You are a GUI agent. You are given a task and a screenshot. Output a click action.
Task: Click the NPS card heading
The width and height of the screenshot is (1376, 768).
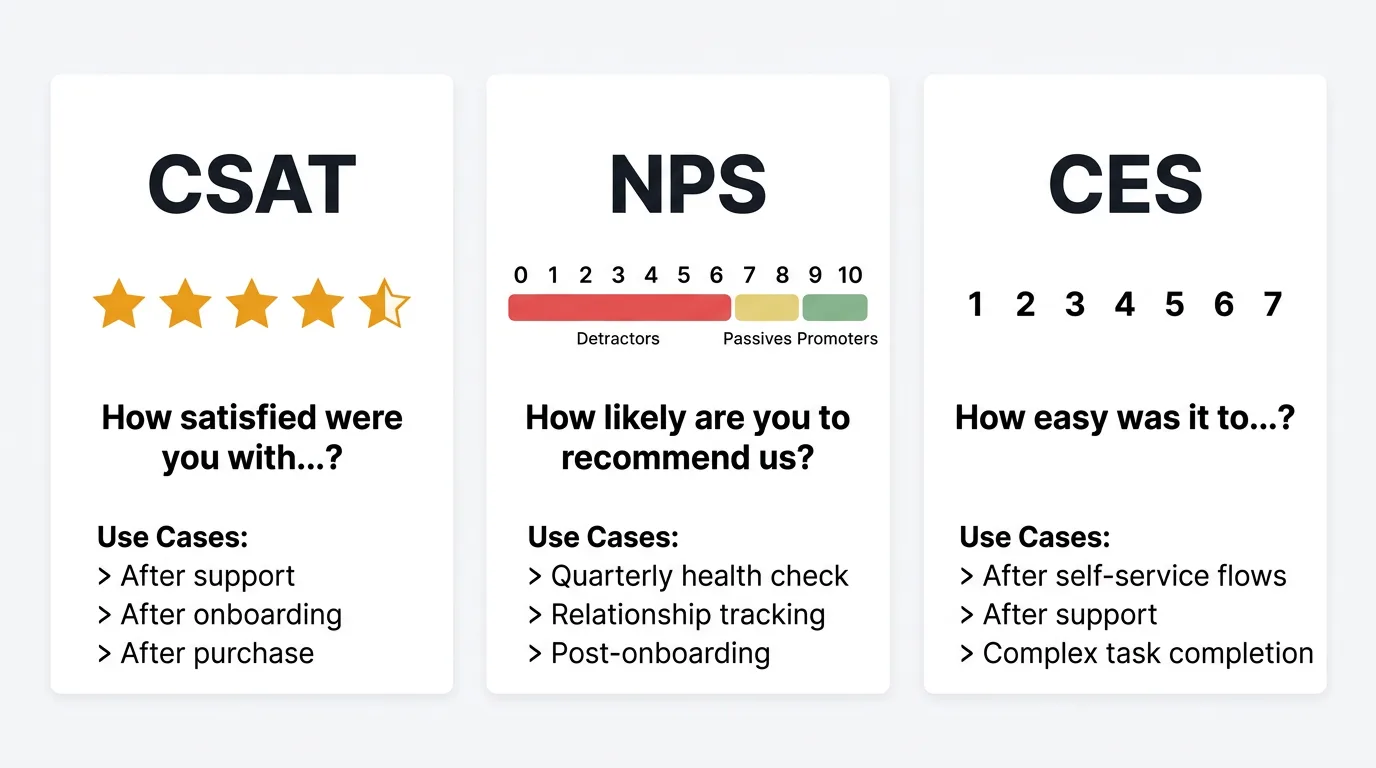coord(688,185)
